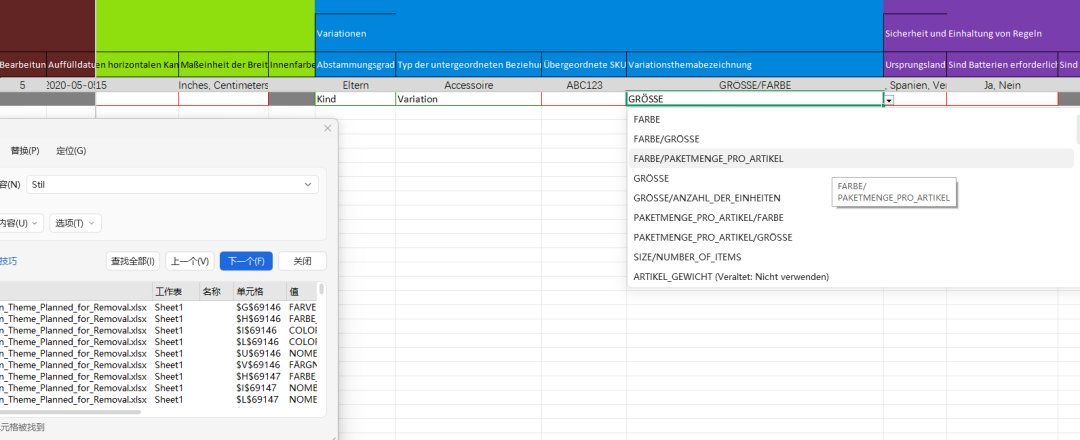Expand the search history chevron in Stil field

point(307,185)
